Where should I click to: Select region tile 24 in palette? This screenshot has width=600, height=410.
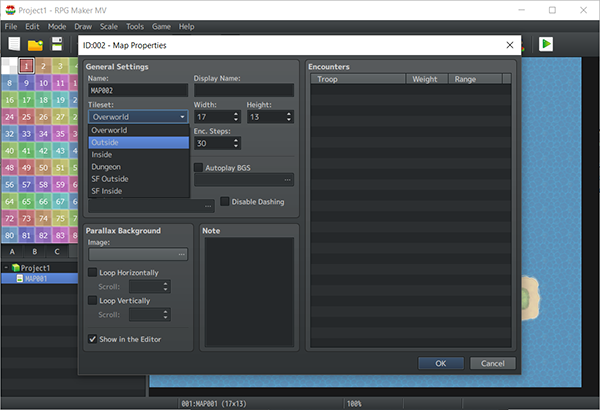pos(10,117)
